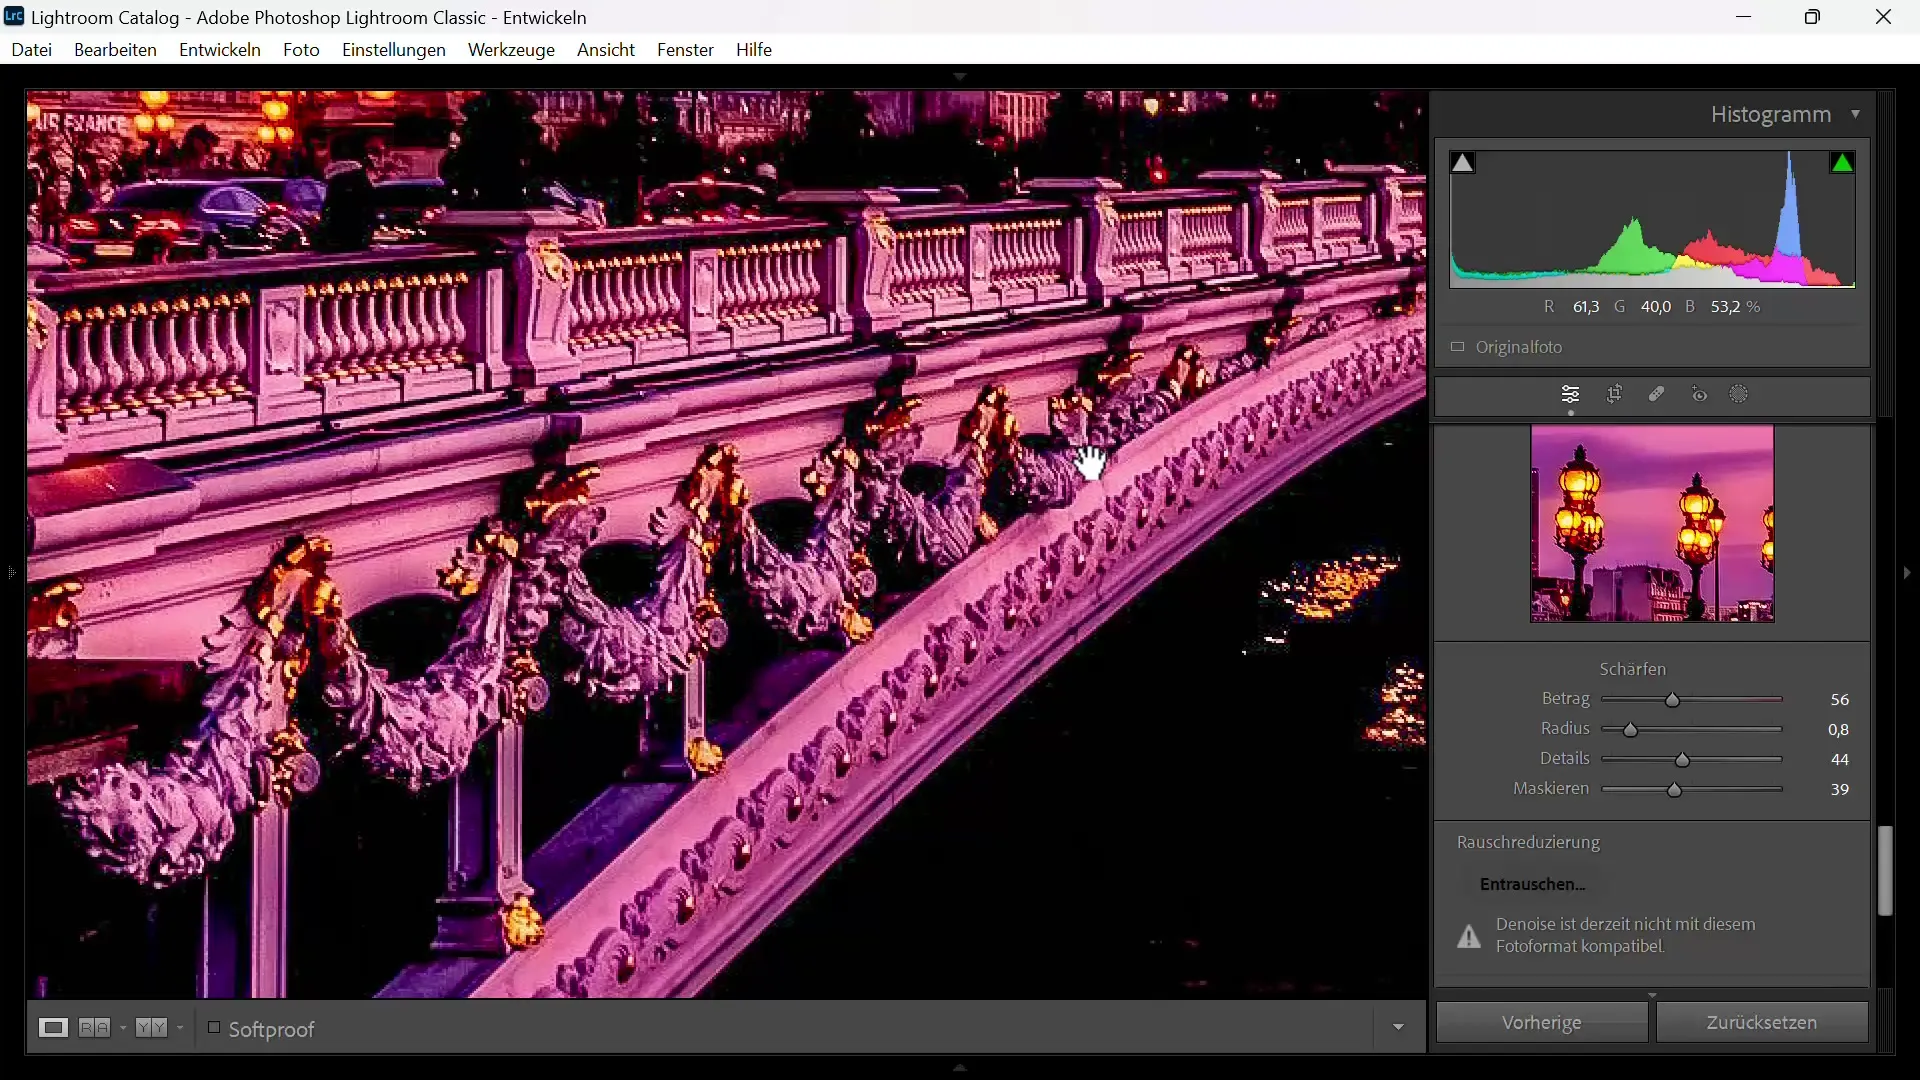This screenshot has width=1920, height=1080.
Task: Select the Y|Y reference view button
Action: coord(151,1028)
